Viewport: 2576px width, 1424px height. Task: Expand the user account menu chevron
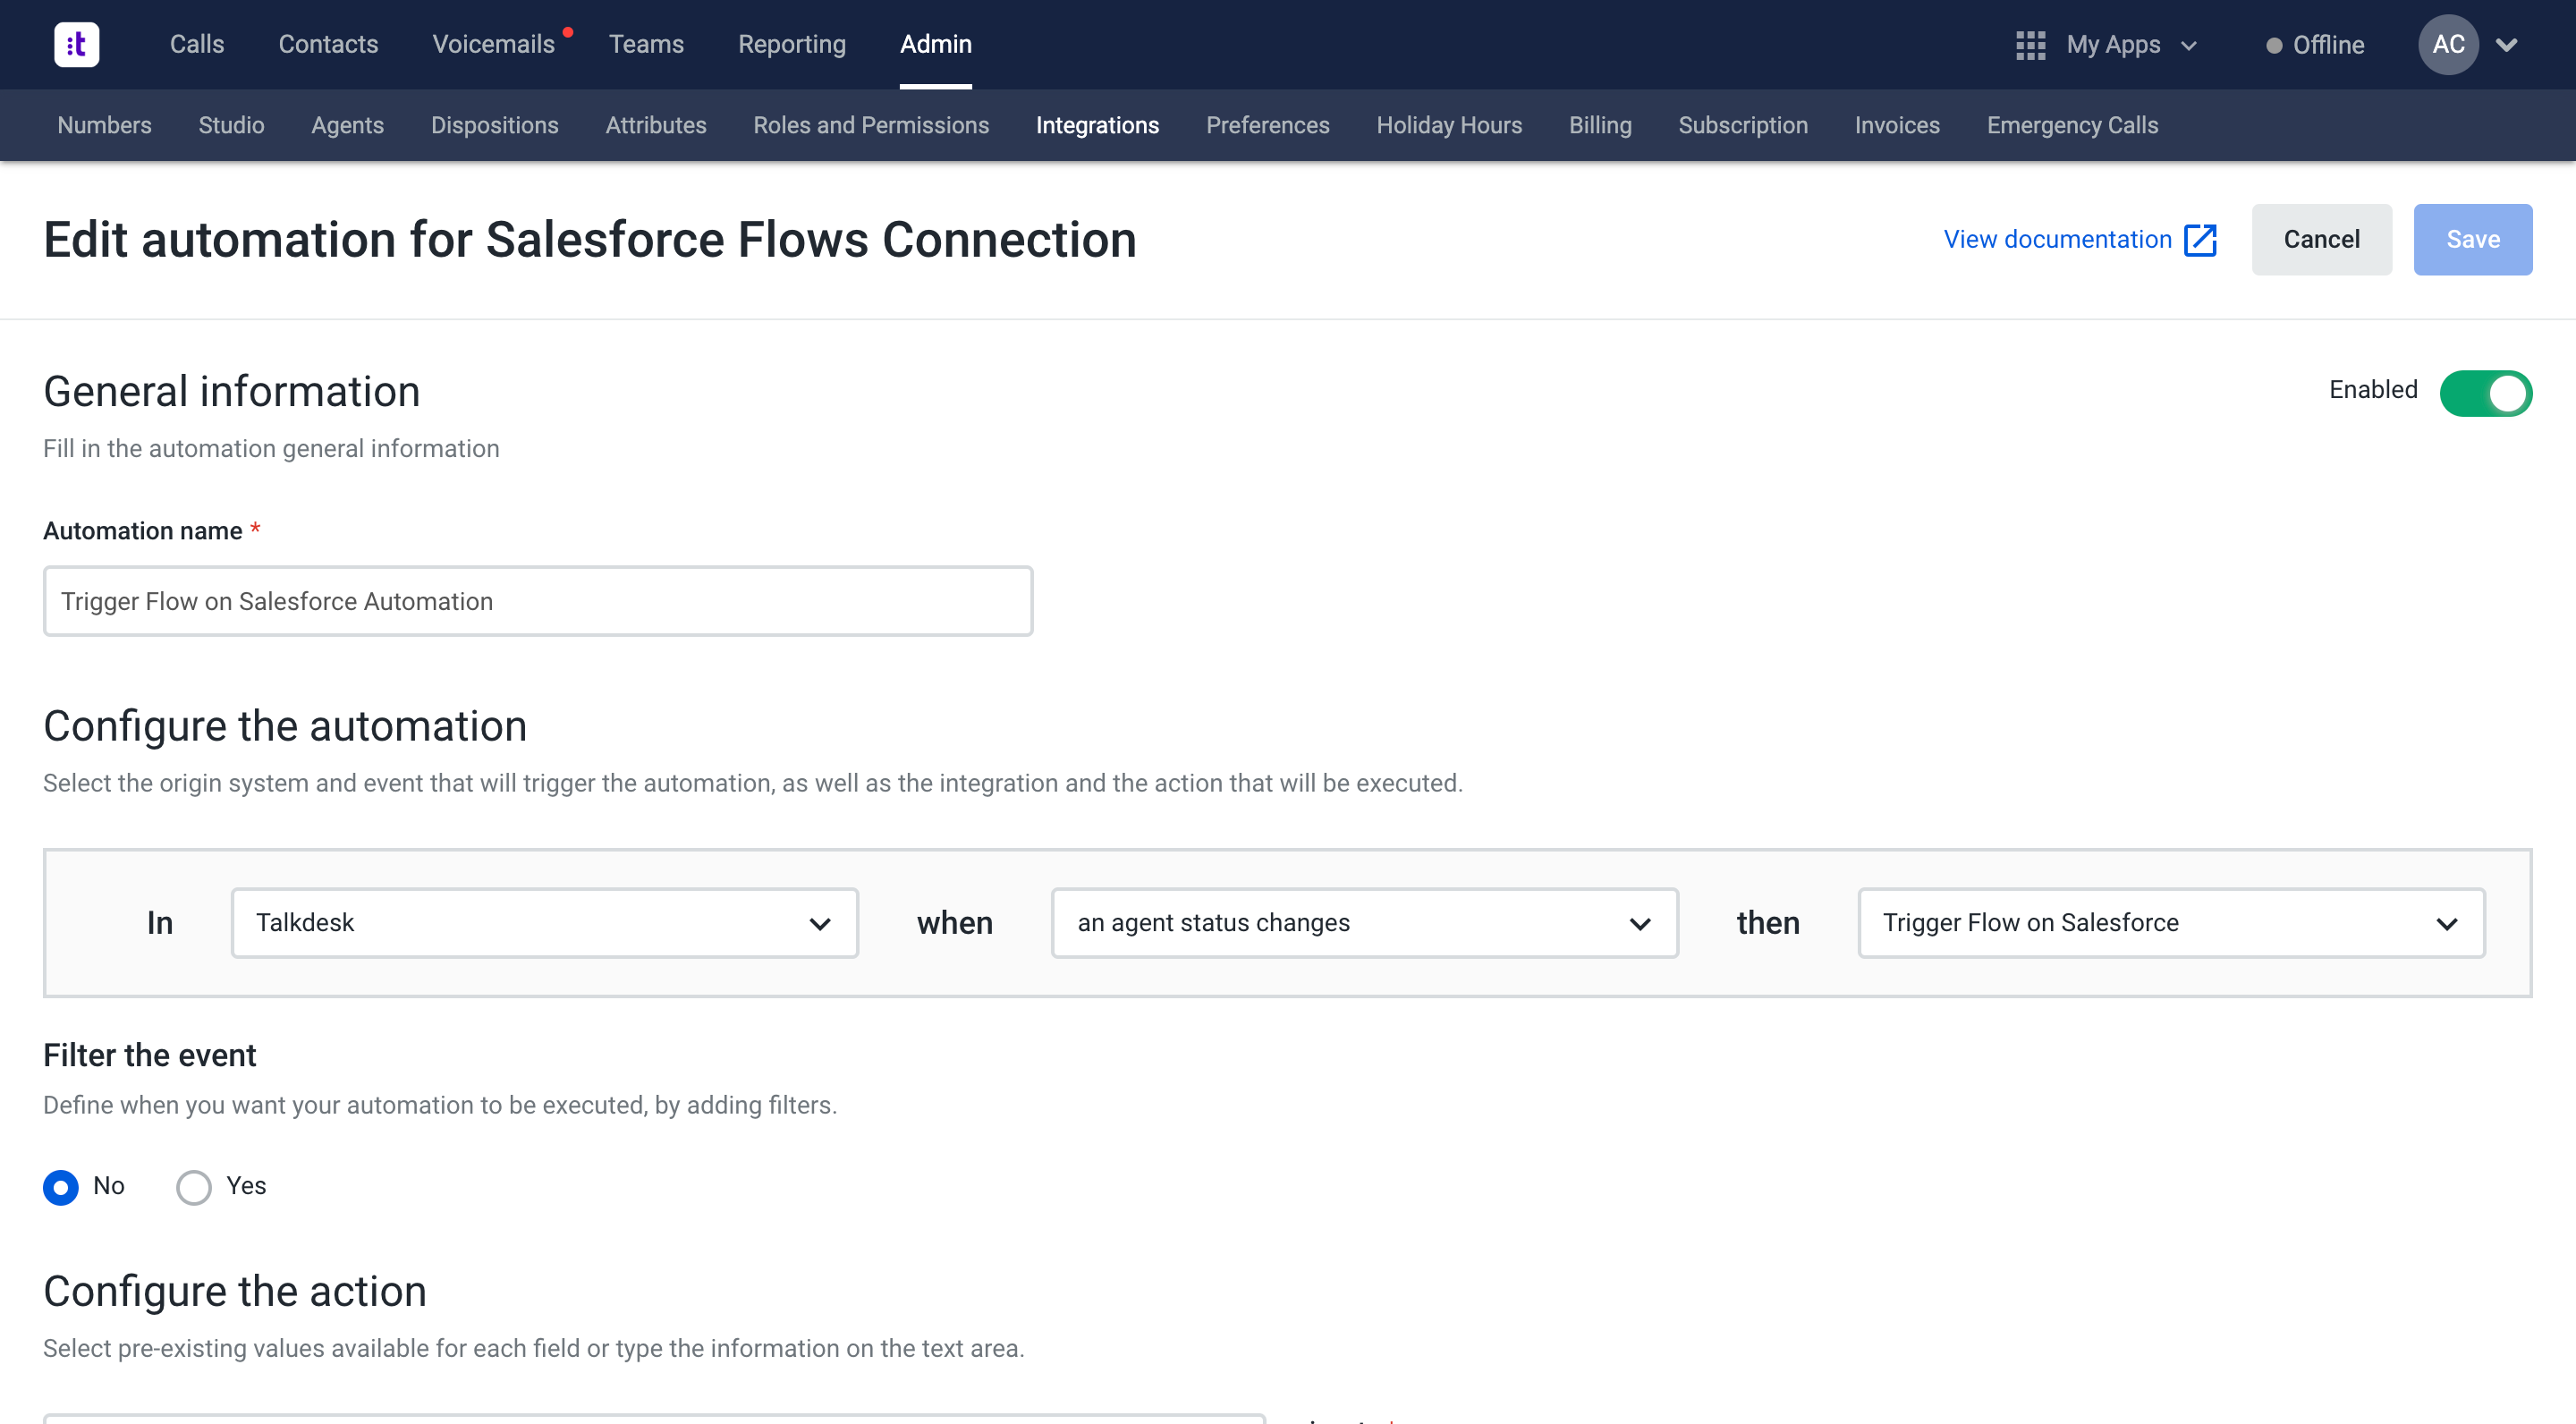[2507, 45]
